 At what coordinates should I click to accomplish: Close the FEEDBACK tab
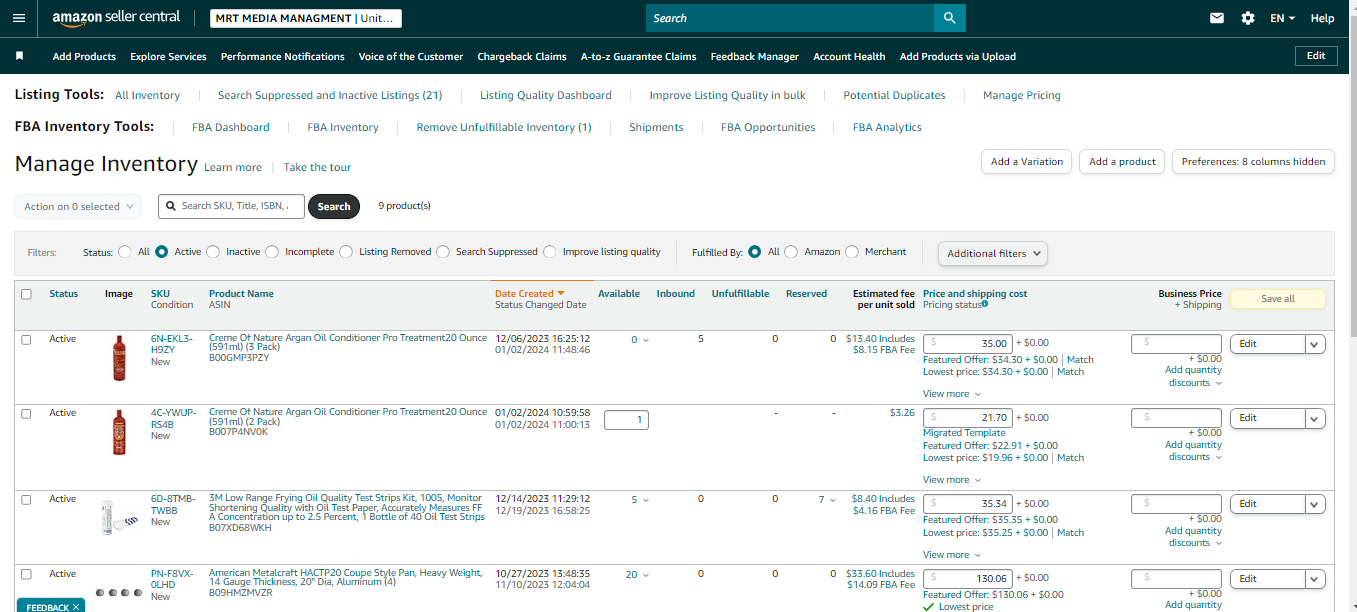[x=77, y=607]
